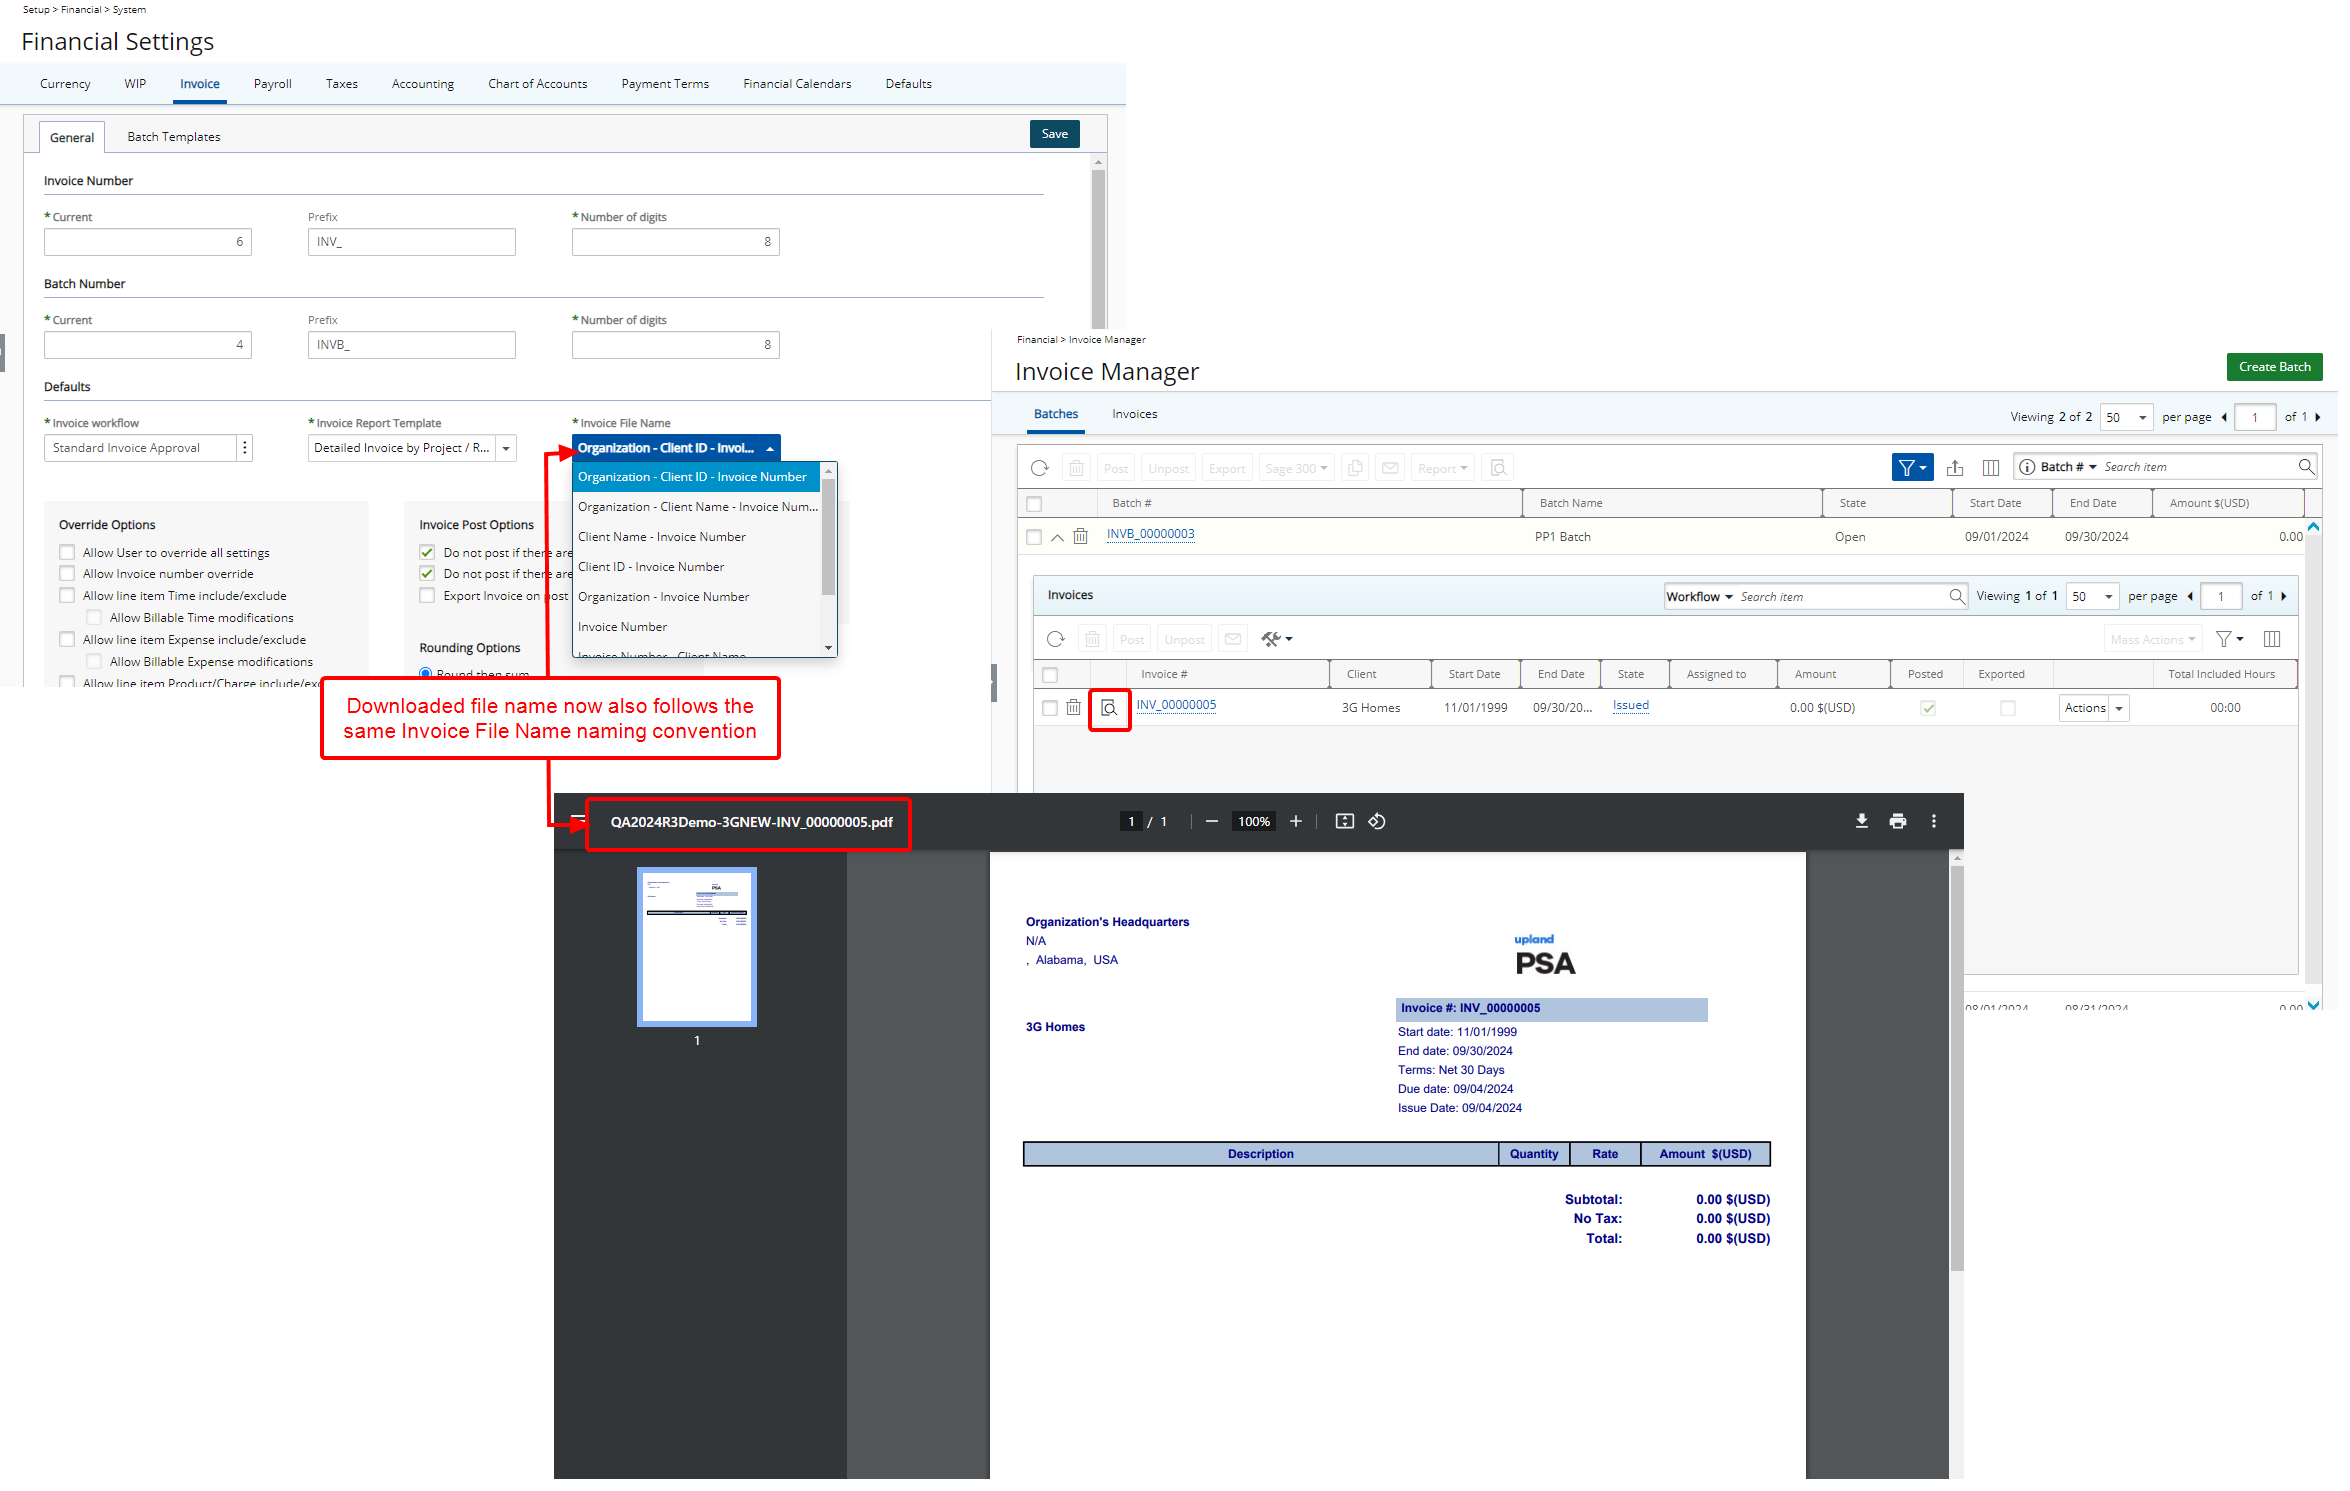The image size is (2350, 1491).
Task: Switch to the Batch Templates tab
Action: tap(173, 136)
